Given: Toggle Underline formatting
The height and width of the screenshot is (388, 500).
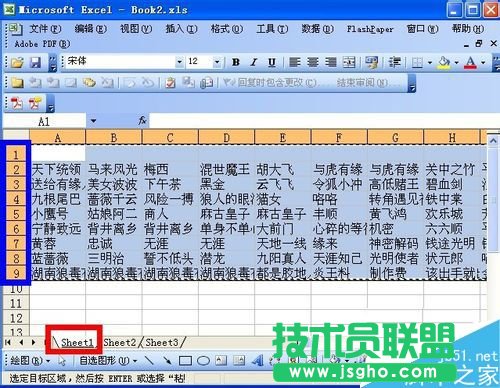Looking at the screenshot, I should (x=272, y=62).
